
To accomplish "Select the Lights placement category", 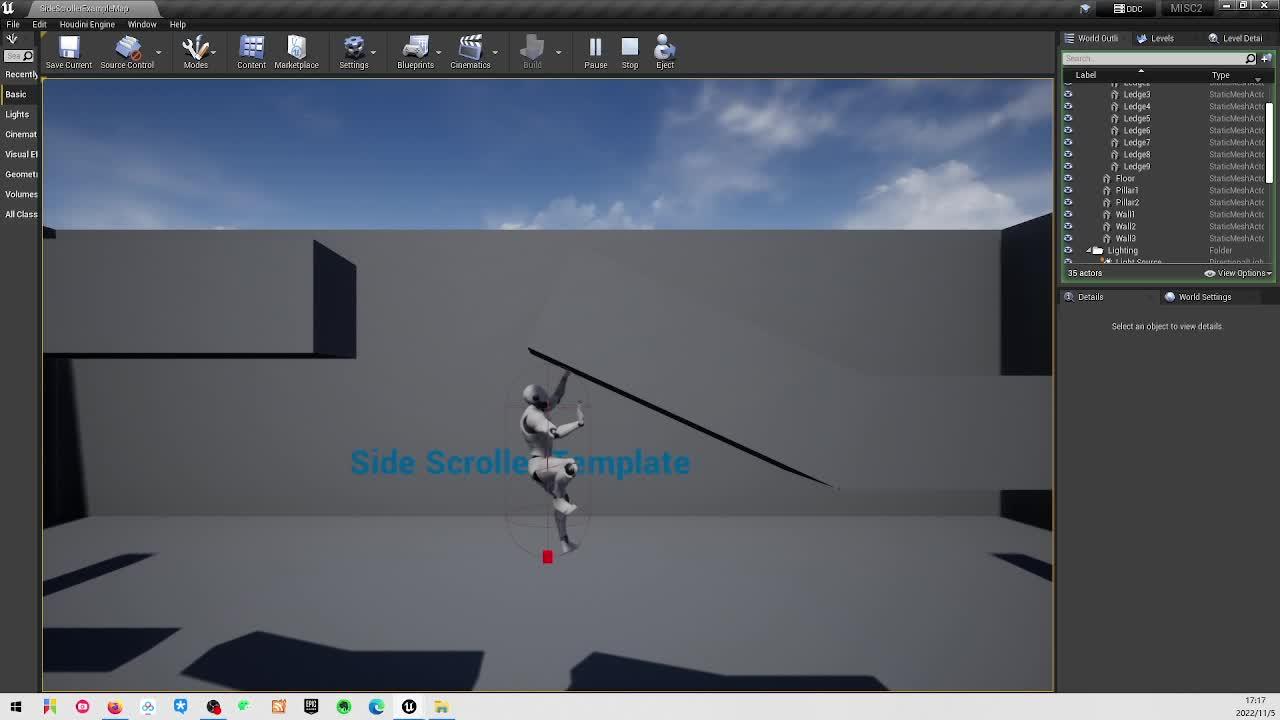I will [17, 114].
